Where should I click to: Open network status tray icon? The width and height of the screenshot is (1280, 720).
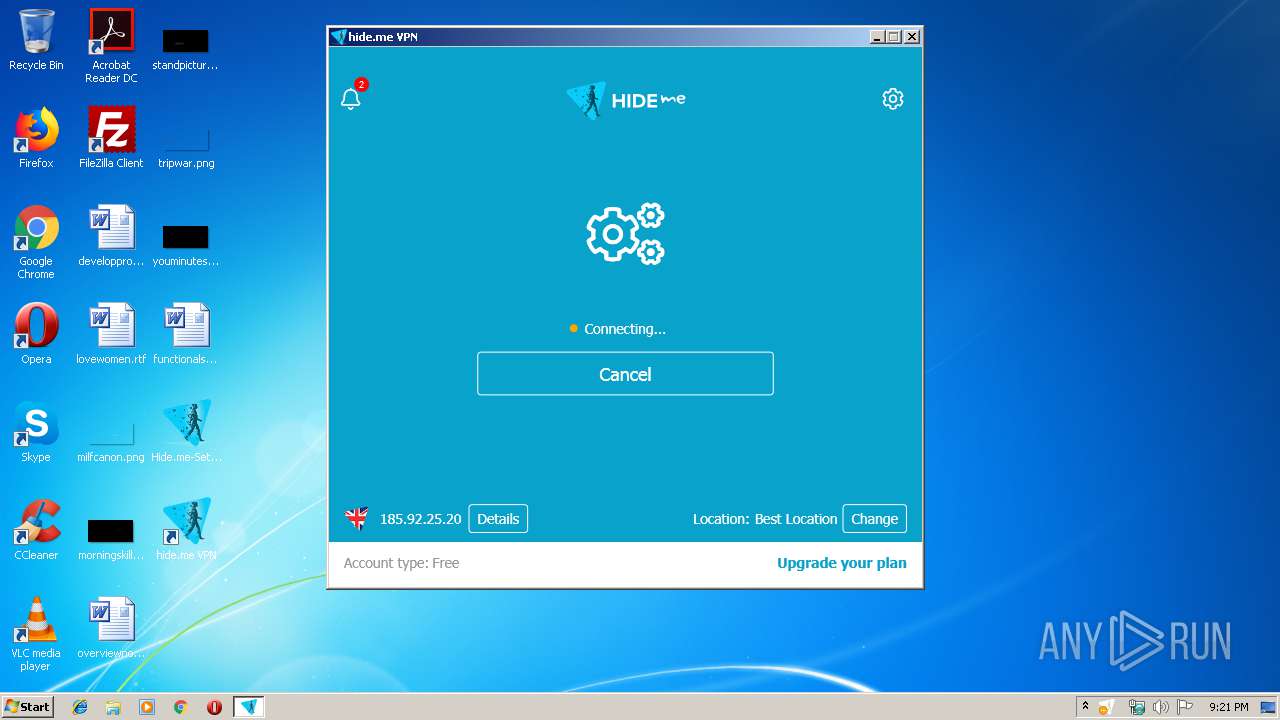click(1136, 707)
